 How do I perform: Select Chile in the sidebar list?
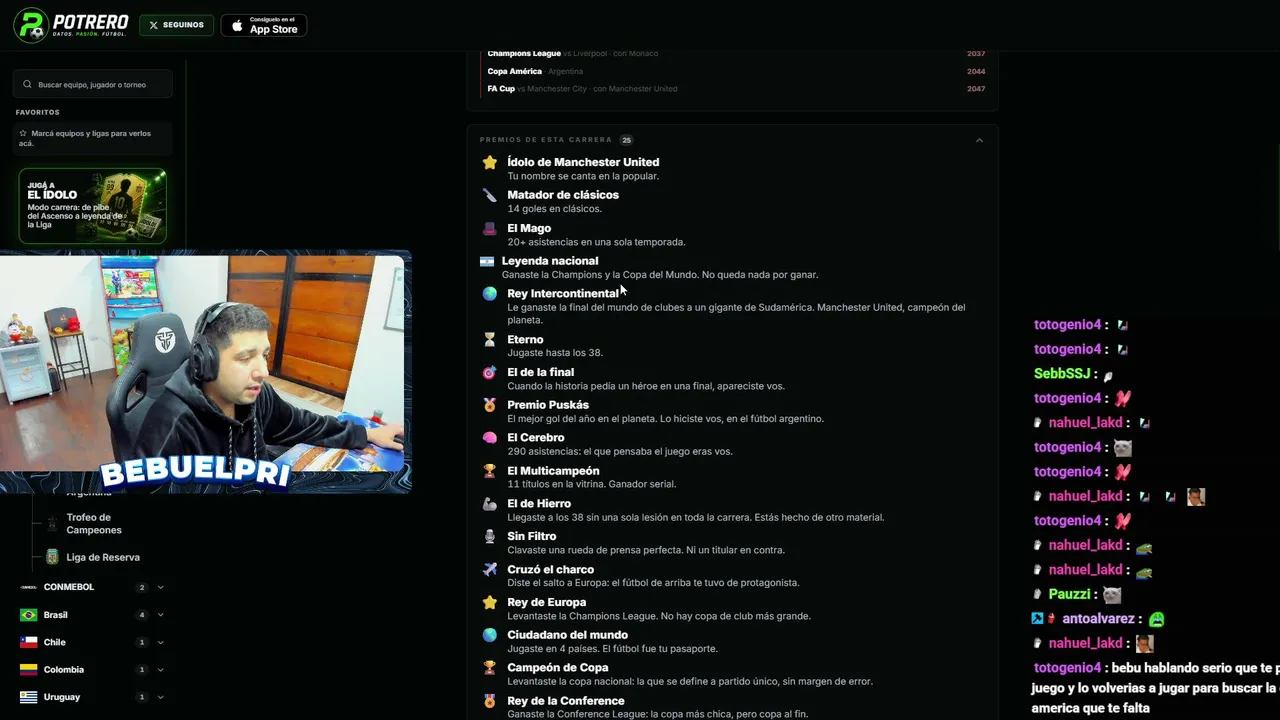click(54, 642)
